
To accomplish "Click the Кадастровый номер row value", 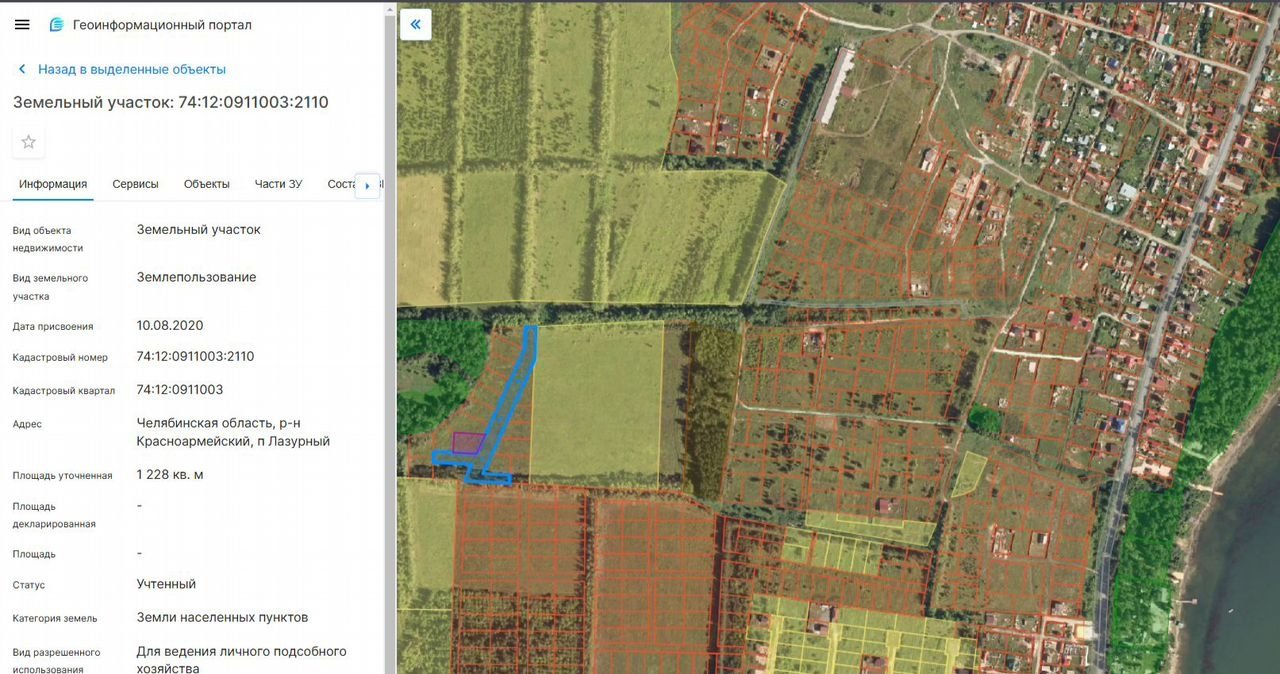I will click(x=195, y=356).
